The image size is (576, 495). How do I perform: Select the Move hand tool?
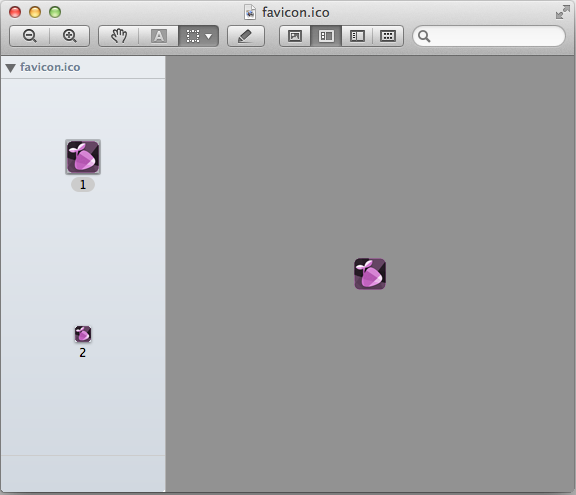coord(119,36)
